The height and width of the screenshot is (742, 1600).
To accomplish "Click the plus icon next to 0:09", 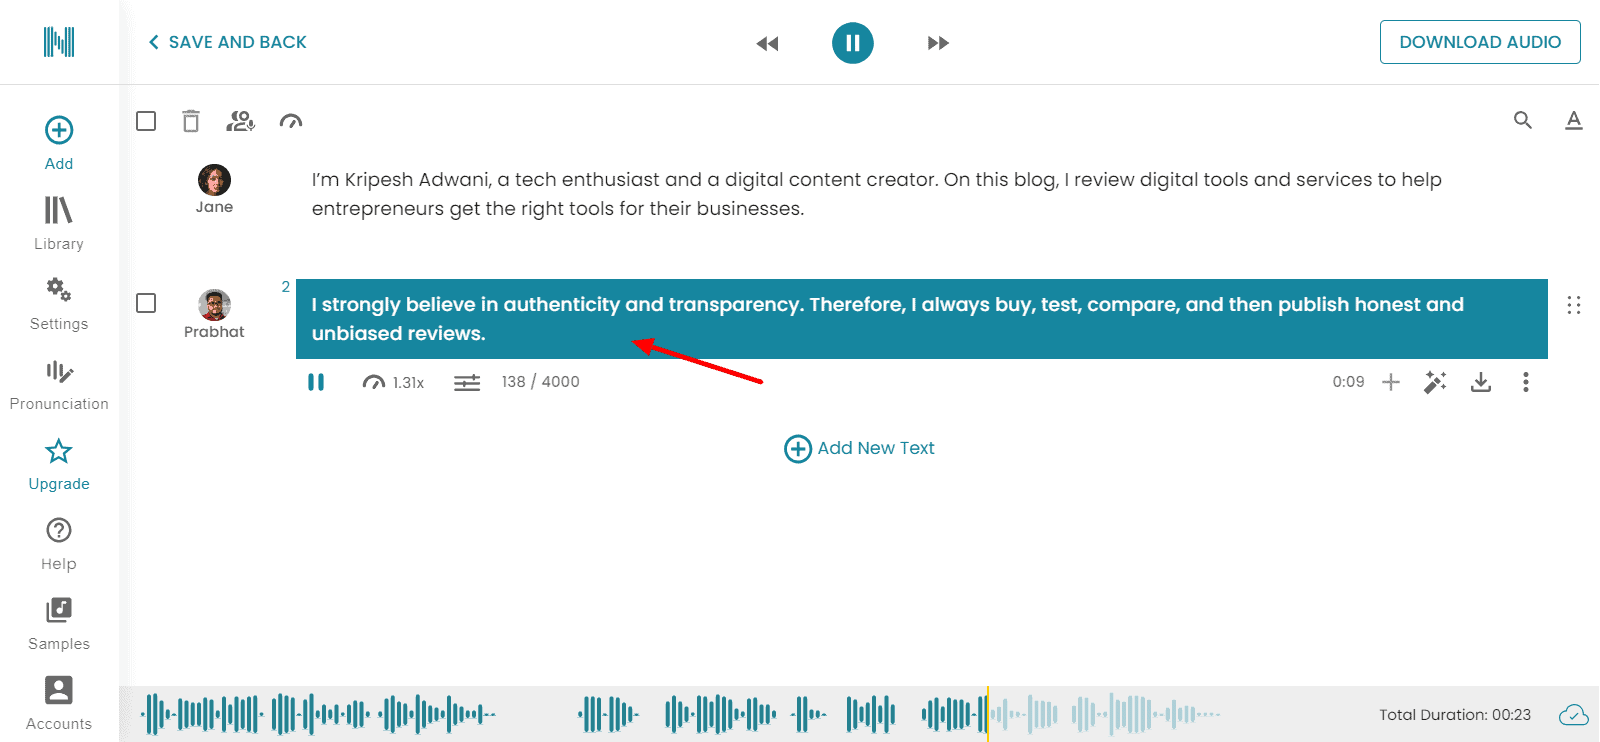I will pos(1391,382).
